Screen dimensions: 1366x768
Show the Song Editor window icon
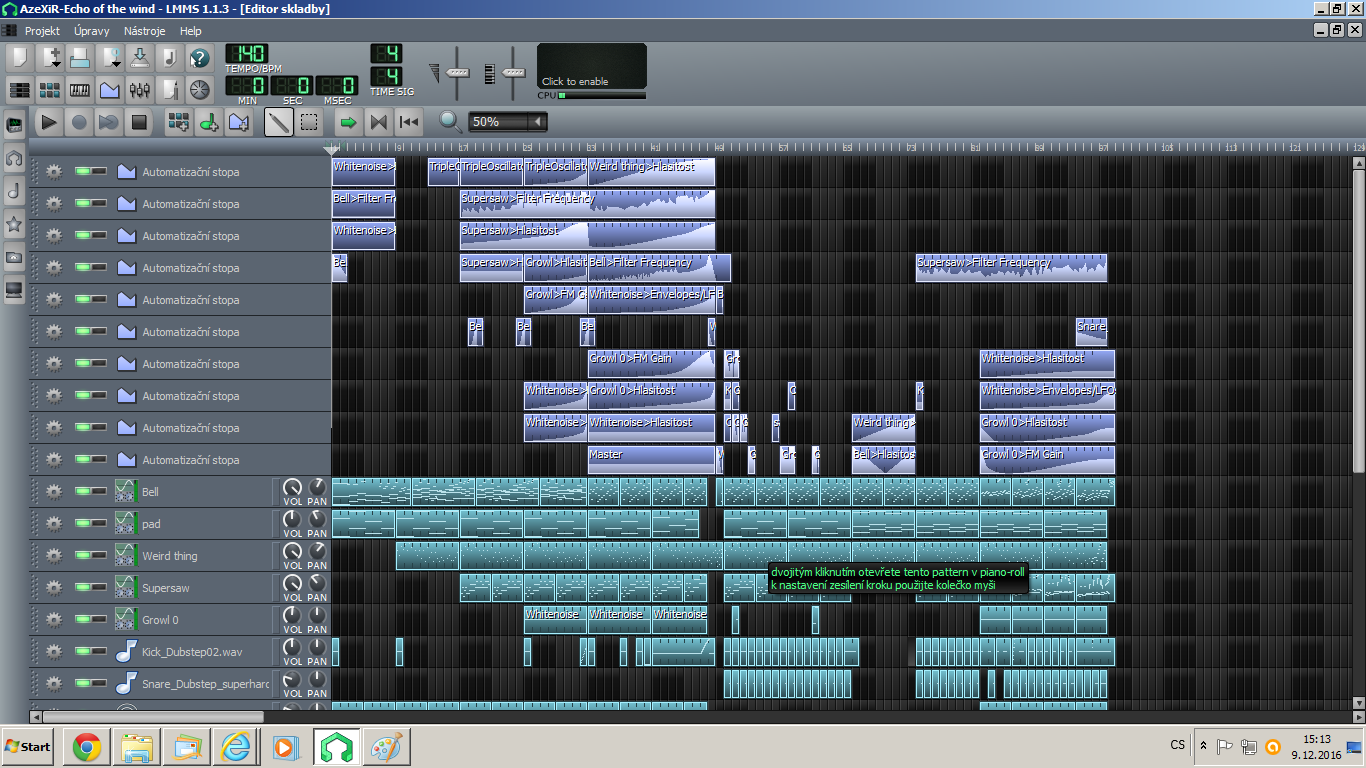pyautogui.click(x=18, y=89)
